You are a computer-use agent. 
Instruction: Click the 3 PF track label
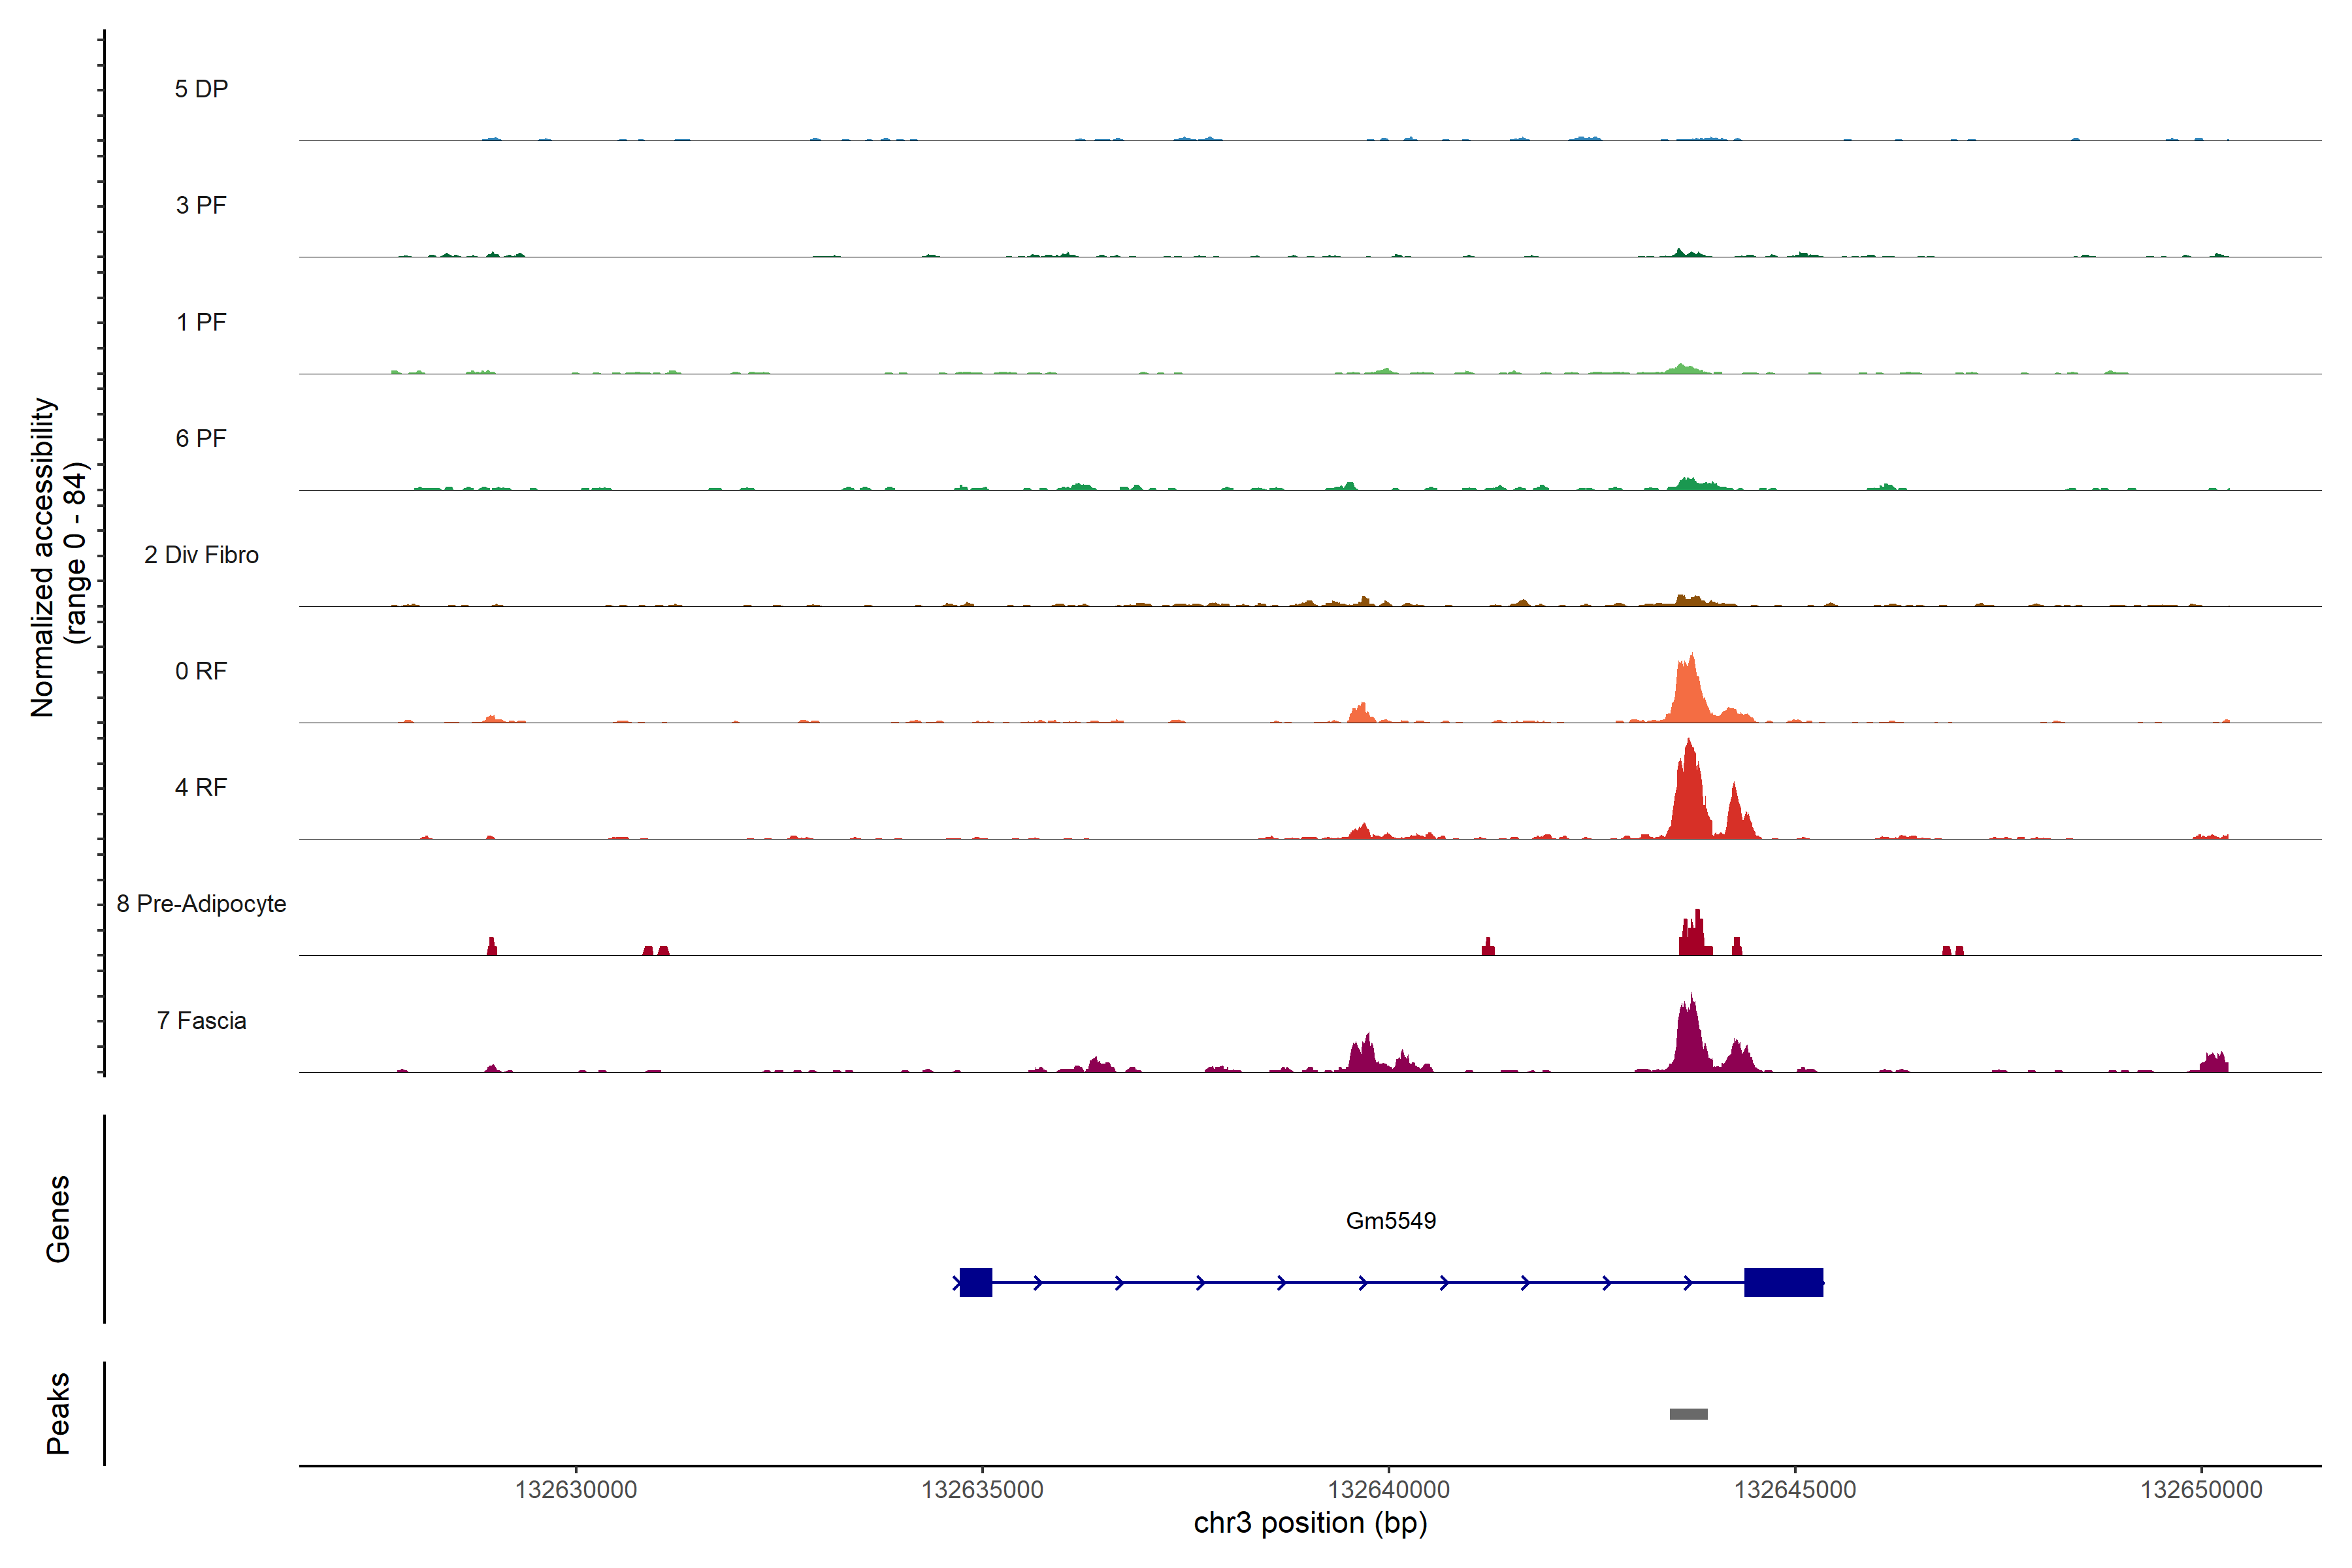coord(201,205)
